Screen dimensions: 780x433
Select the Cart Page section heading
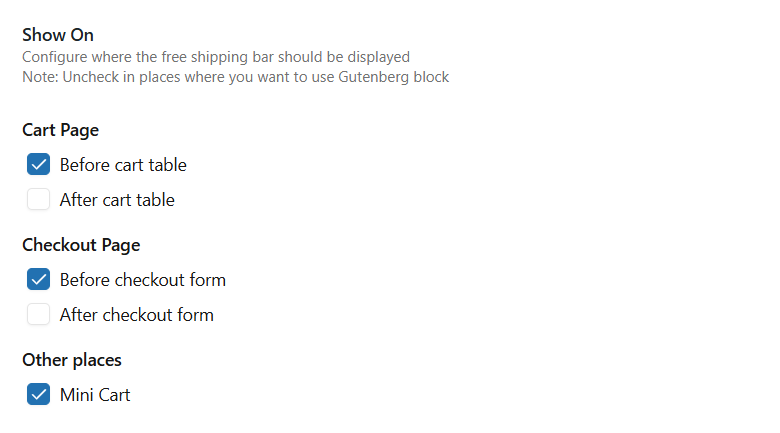tap(60, 130)
